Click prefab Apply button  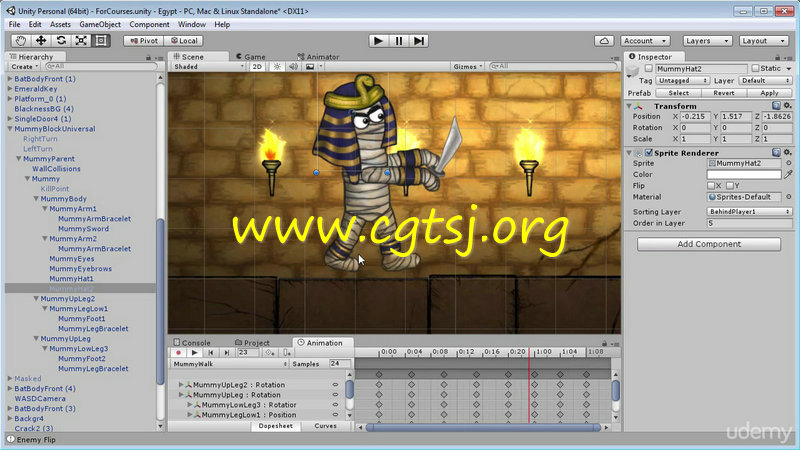click(x=769, y=93)
